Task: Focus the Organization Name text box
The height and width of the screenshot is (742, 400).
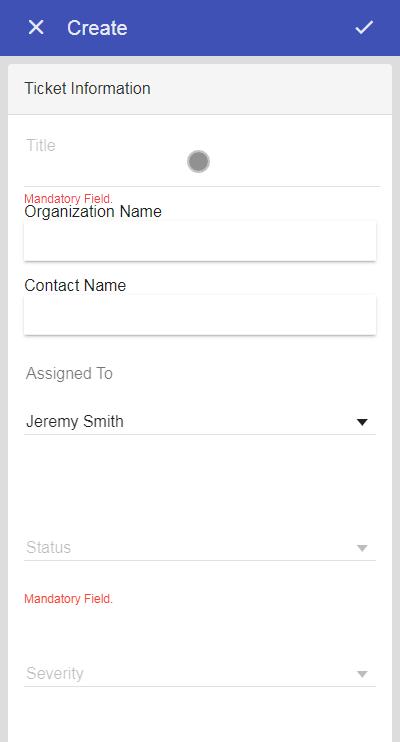Action: (200, 240)
